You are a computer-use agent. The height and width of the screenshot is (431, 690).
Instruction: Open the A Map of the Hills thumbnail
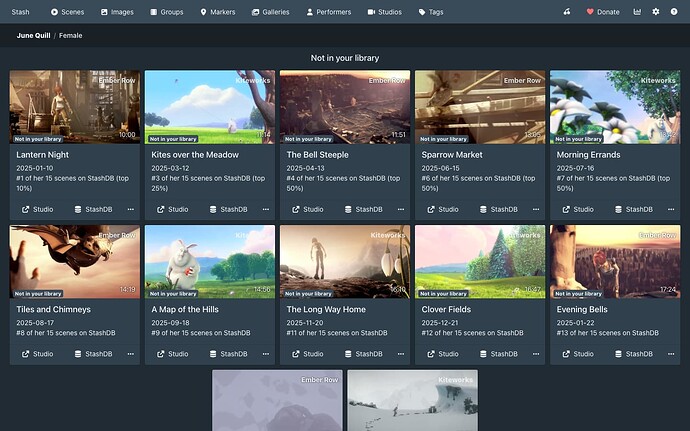[x=210, y=262]
